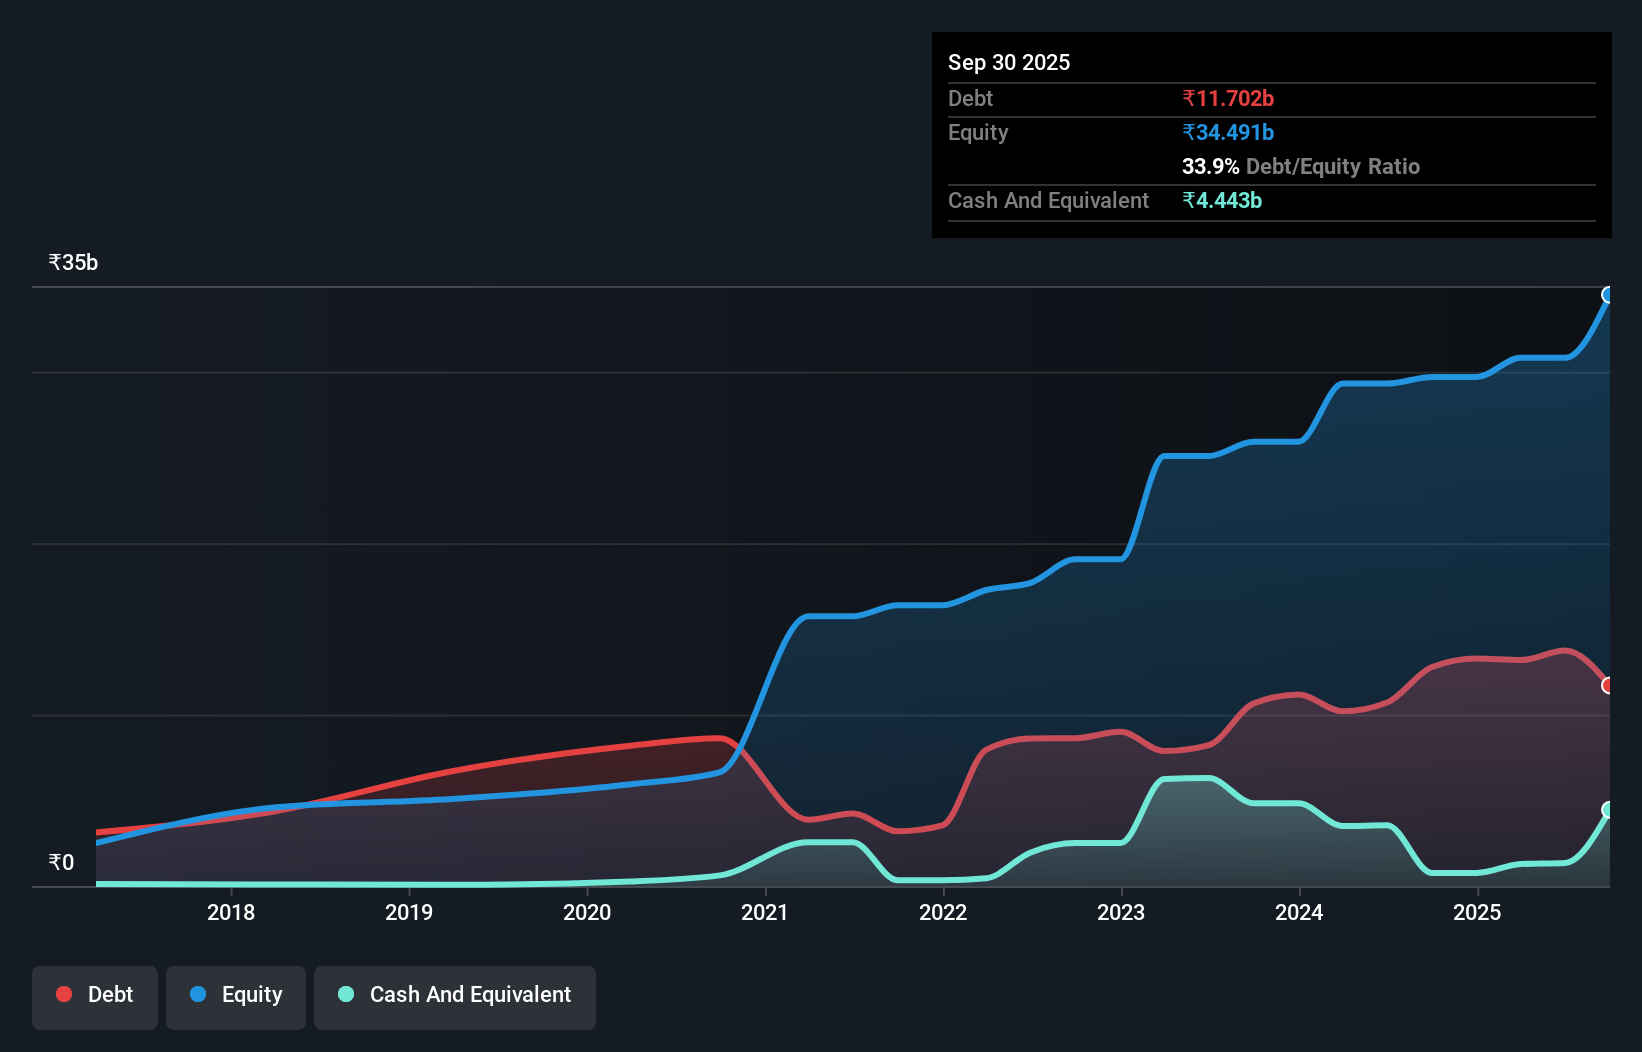Select the Equity endpoint marker on the chart
This screenshot has height=1052, width=1642.
tap(1608, 294)
